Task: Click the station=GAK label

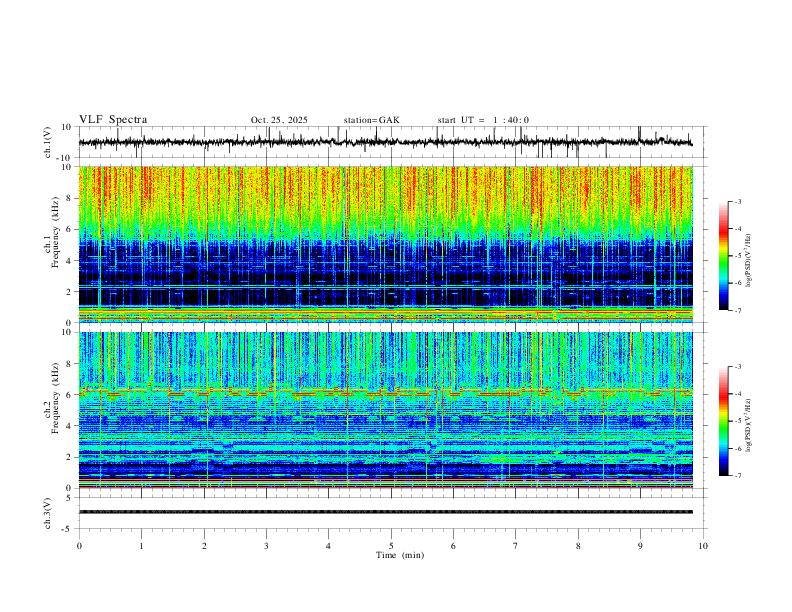Action: (371, 120)
